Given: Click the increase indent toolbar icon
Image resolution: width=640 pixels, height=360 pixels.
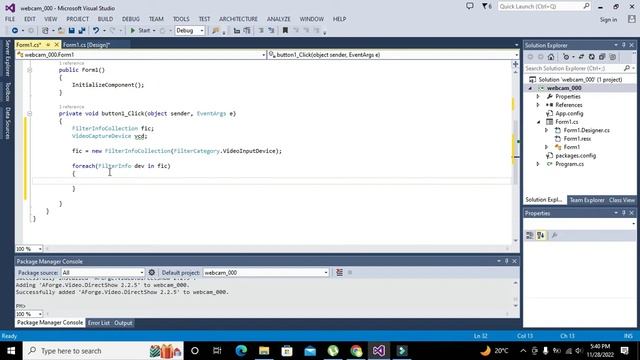Looking at the screenshot, I should click(x=247, y=31).
